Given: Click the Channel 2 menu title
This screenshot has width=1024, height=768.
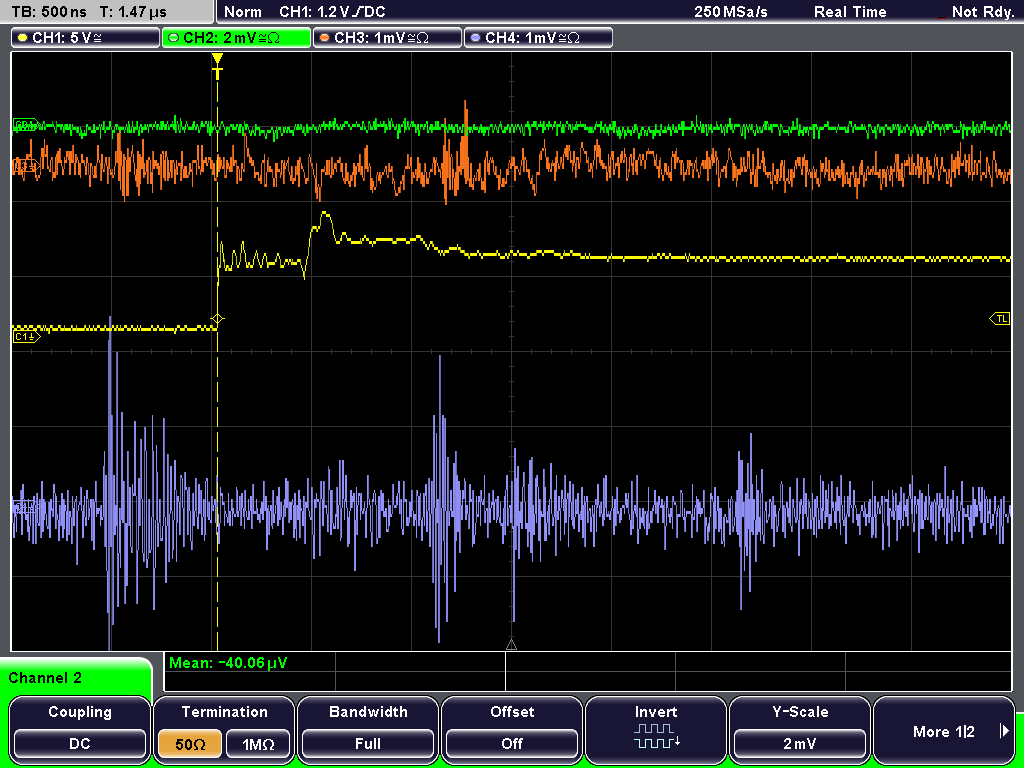Looking at the screenshot, I should tap(45, 678).
